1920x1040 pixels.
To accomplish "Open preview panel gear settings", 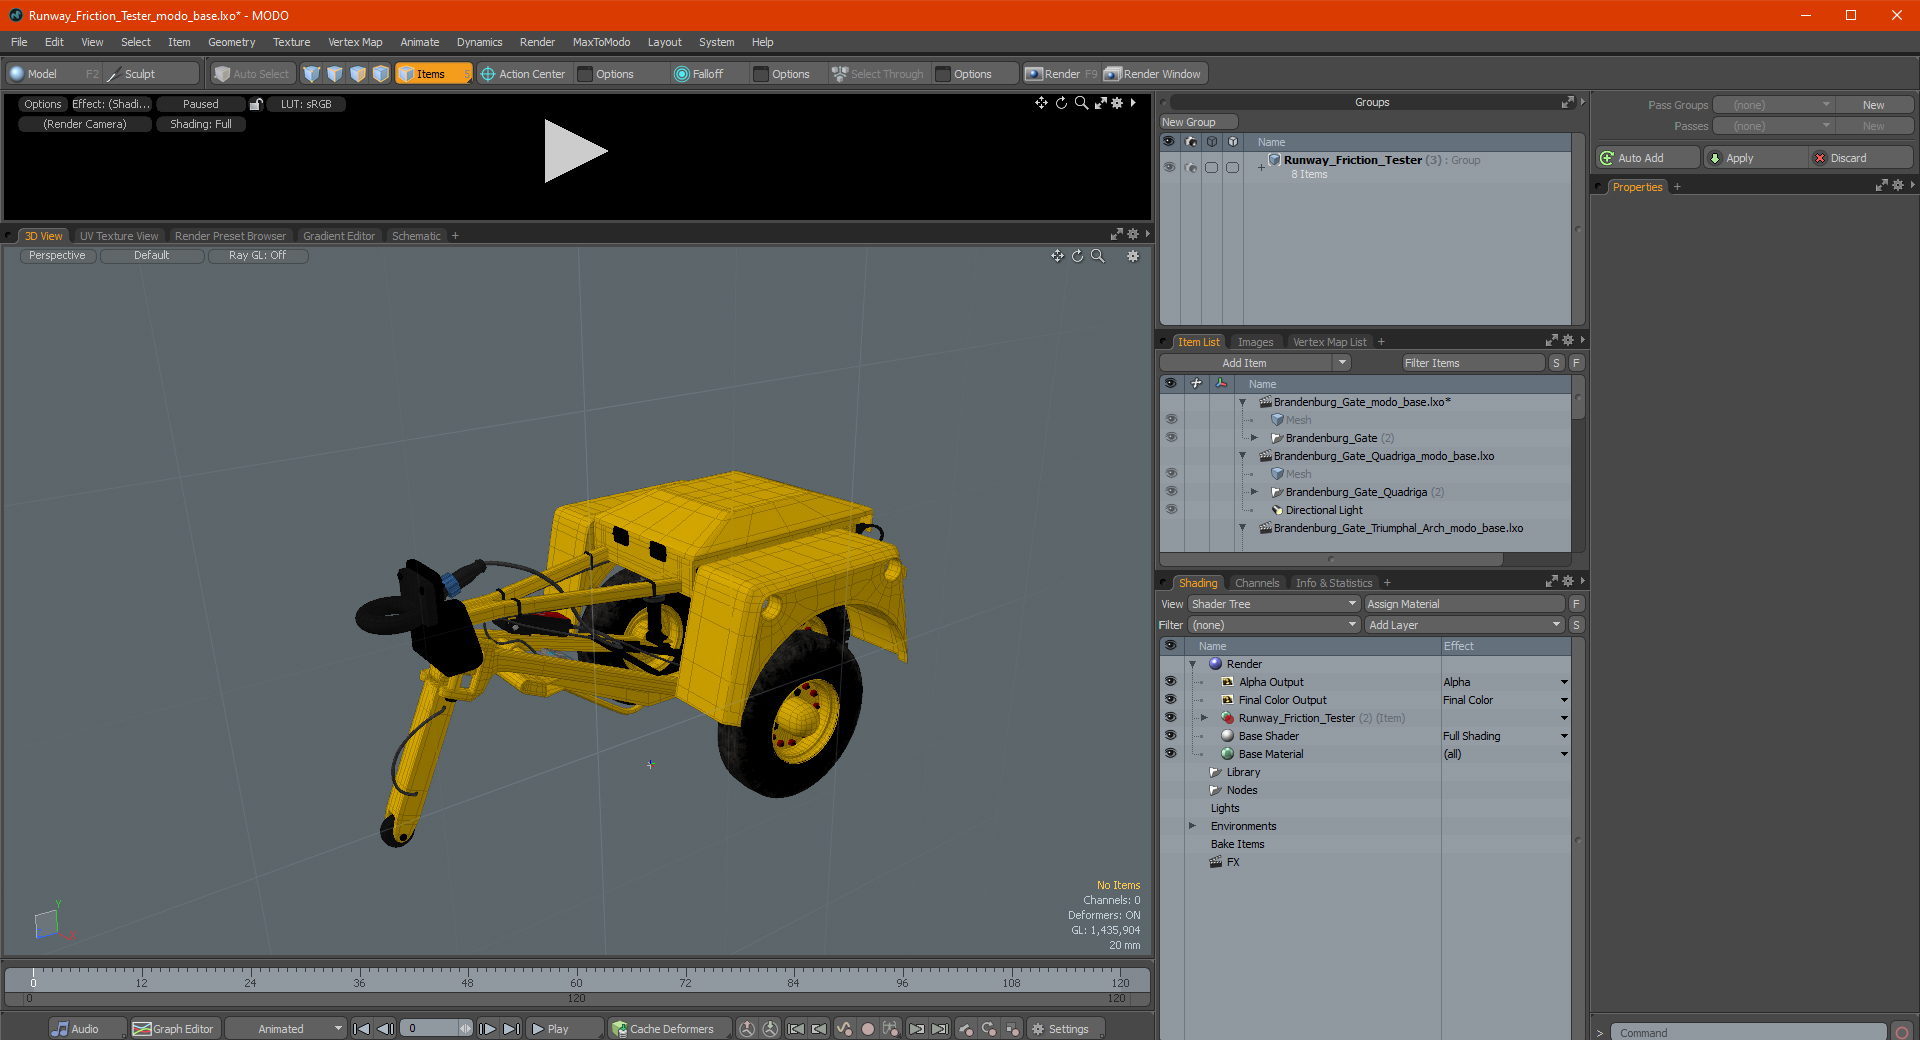I will click(1118, 103).
